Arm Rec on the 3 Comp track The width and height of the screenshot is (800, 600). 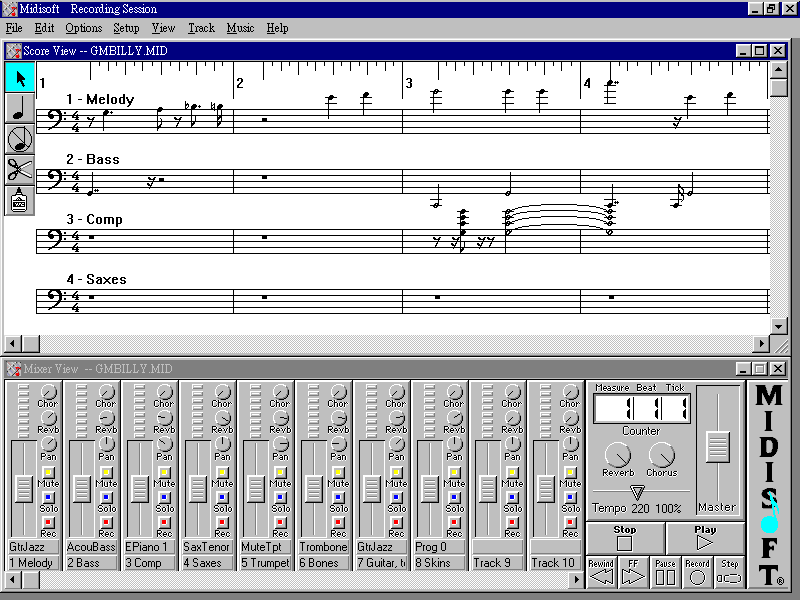164,522
